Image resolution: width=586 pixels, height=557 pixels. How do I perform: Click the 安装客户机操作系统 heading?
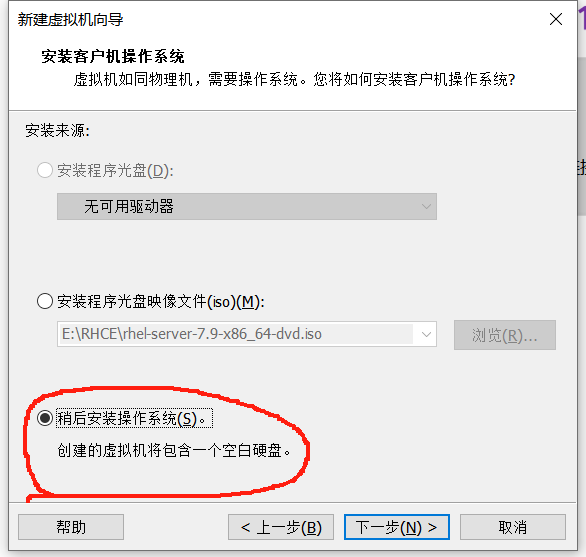point(112,56)
